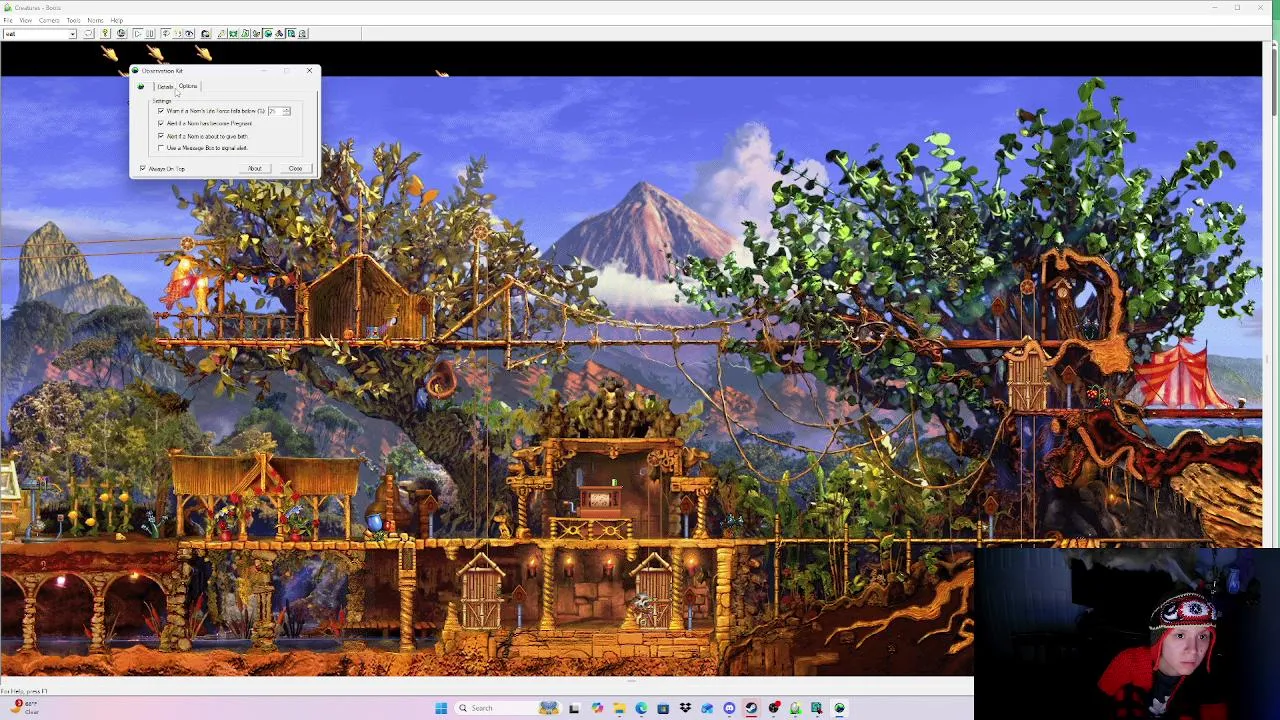Click the camera snapshot toolbar icon
This screenshot has height=720, width=1280.
click(x=205, y=34)
